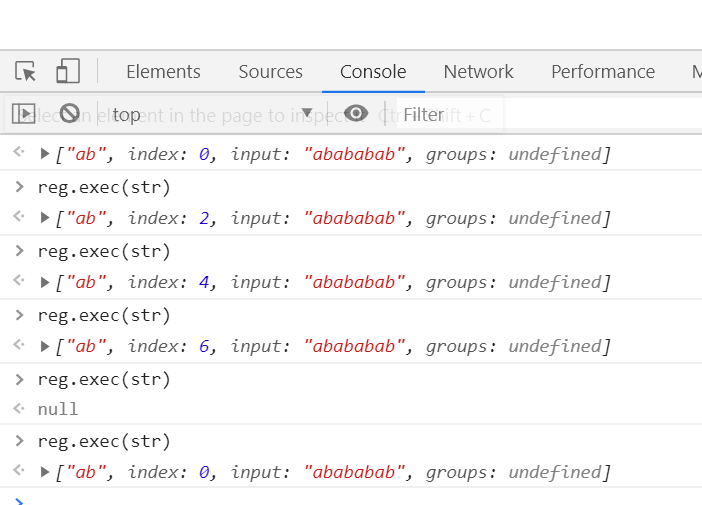Select the Console tab
Image resolution: width=702 pixels, height=505 pixels.
(x=373, y=72)
